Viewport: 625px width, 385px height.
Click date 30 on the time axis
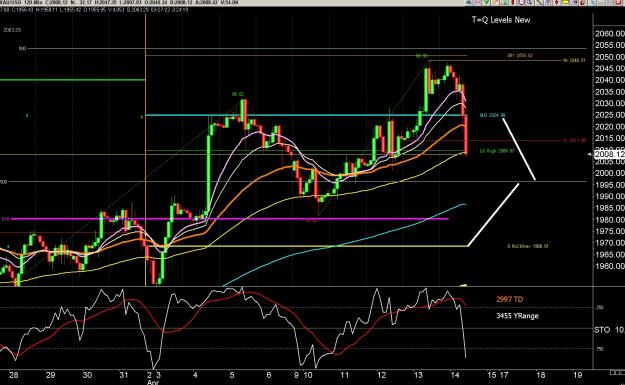[x=87, y=375]
